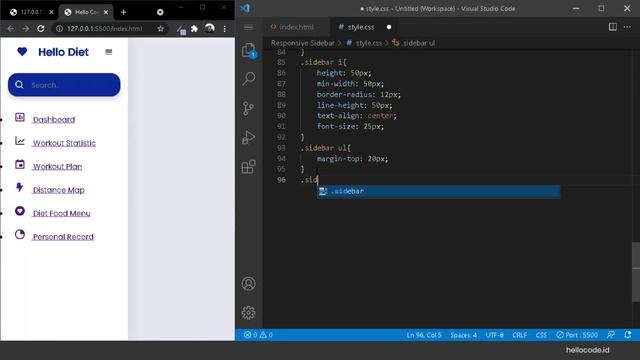Open the Source Control panel
The height and width of the screenshot is (360, 640).
[248, 108]
